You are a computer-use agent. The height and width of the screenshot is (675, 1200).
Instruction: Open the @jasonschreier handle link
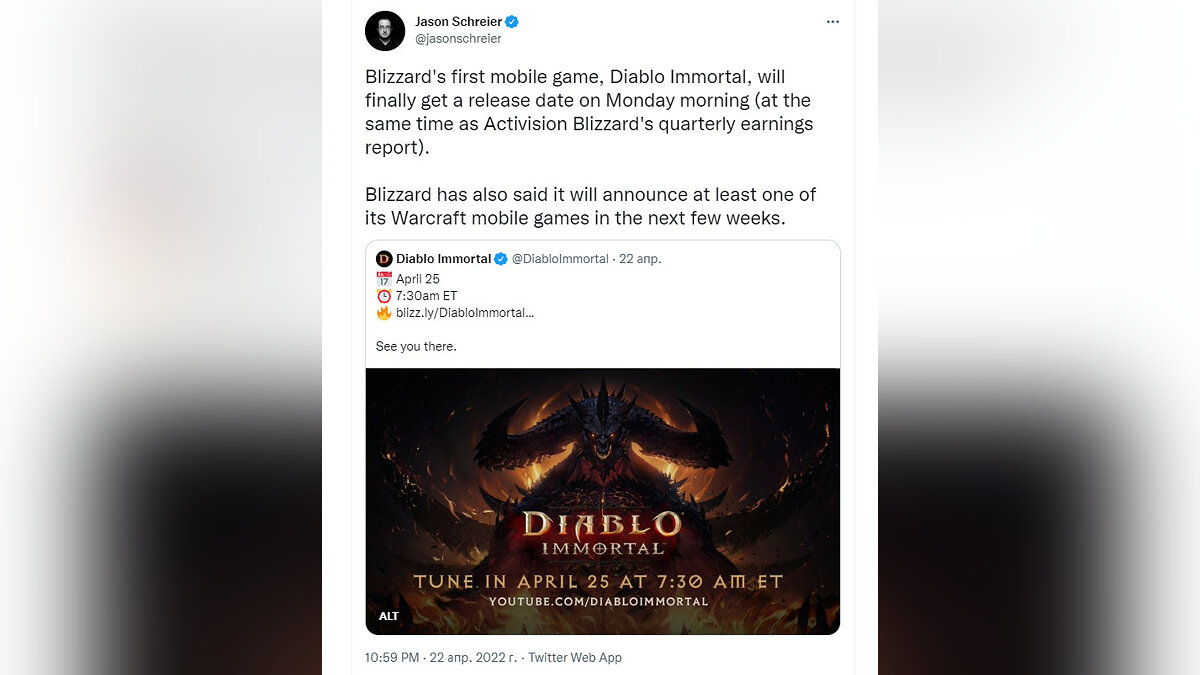(458, 39)
